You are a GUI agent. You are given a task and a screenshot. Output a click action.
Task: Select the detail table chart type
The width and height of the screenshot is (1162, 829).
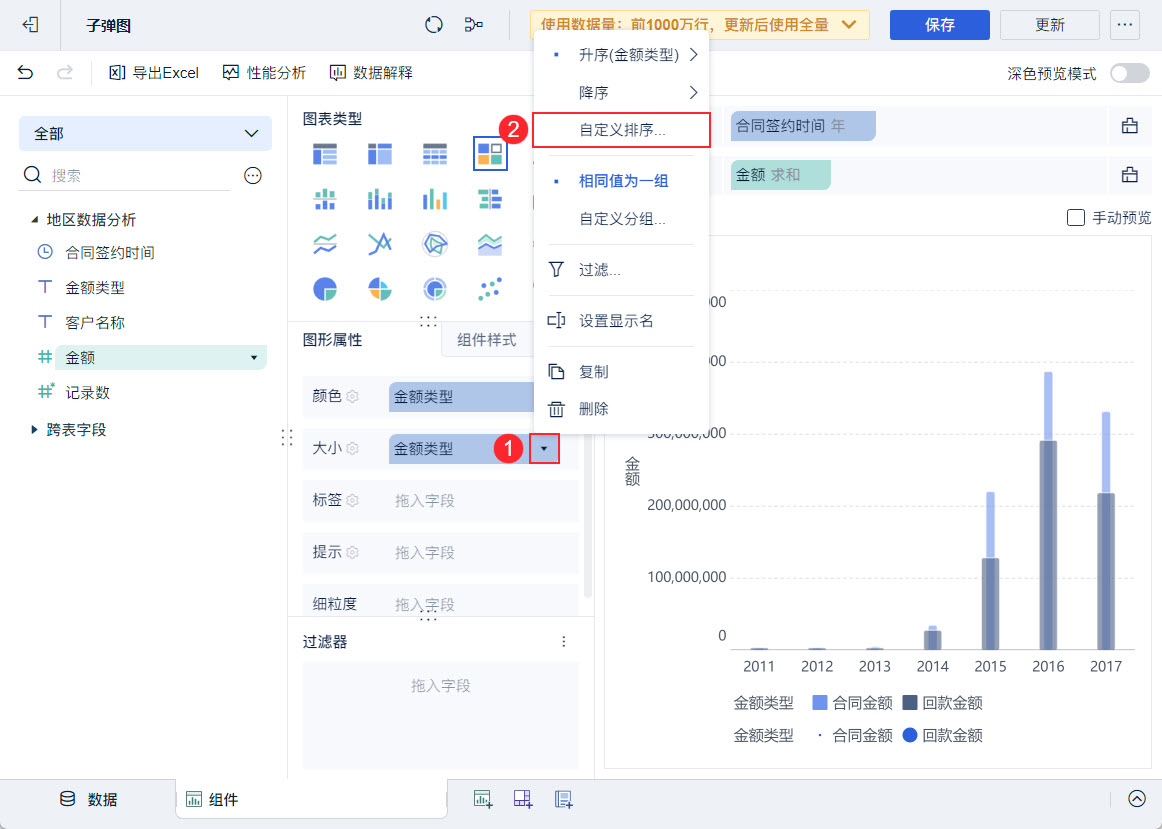(434, 154)
